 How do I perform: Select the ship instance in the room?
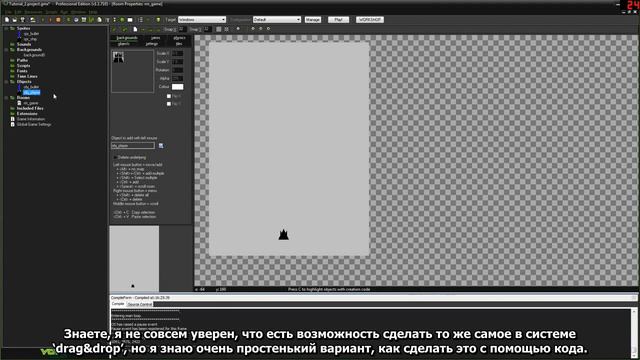point(284,235)
